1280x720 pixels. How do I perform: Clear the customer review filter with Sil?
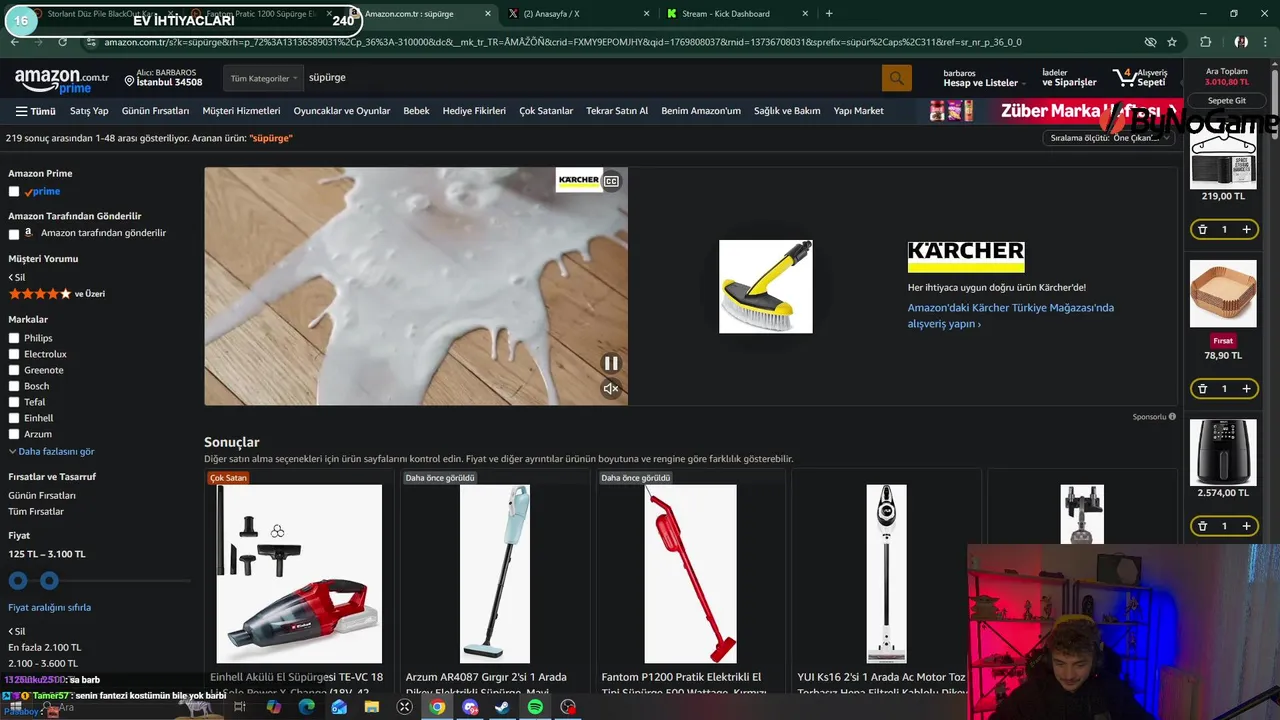click(17, 277)
